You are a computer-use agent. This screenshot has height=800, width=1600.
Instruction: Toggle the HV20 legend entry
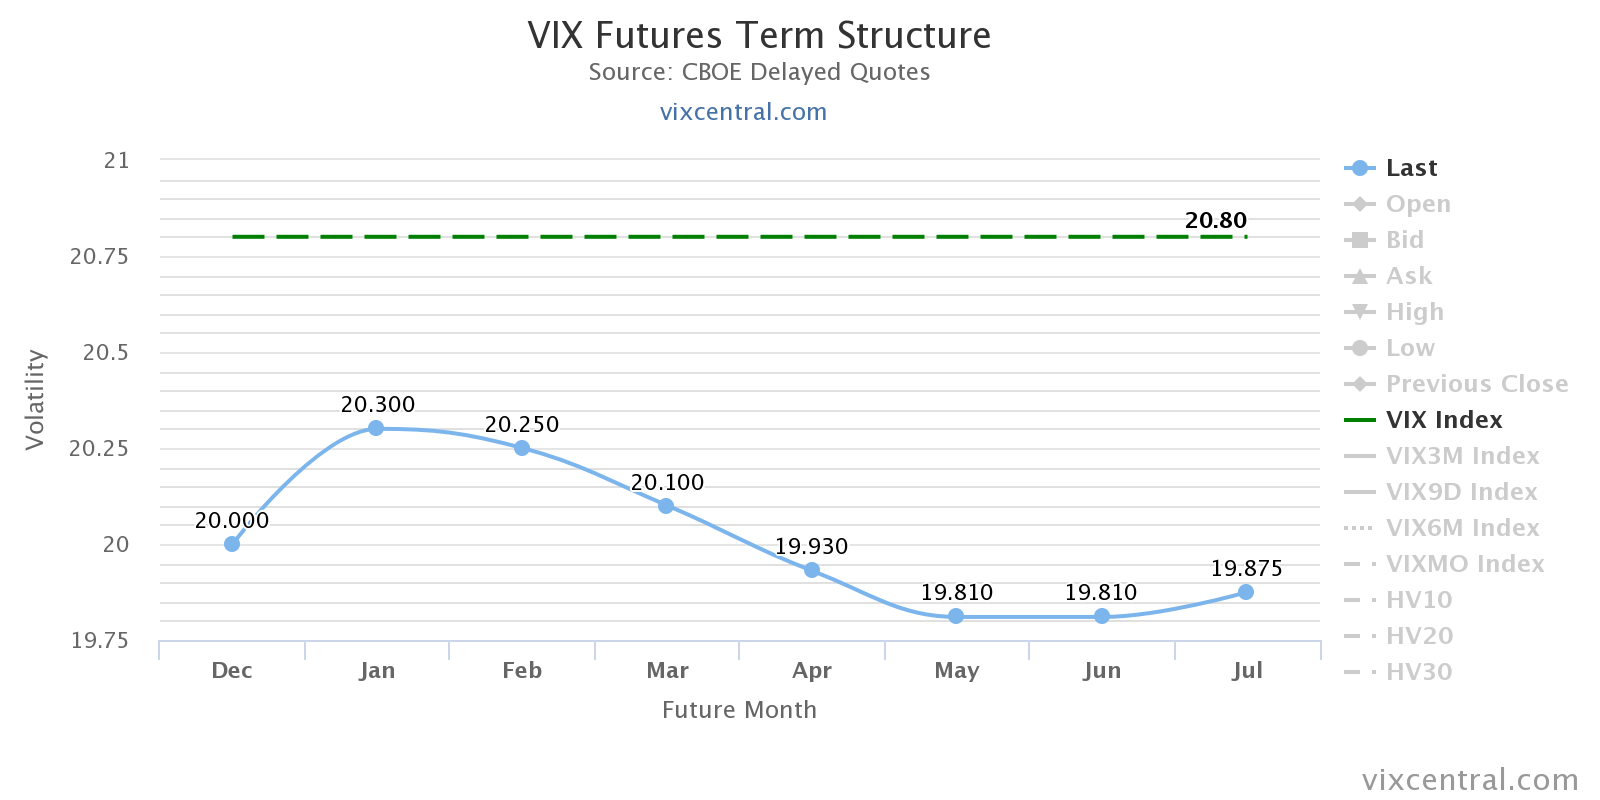pos(1418,636)
